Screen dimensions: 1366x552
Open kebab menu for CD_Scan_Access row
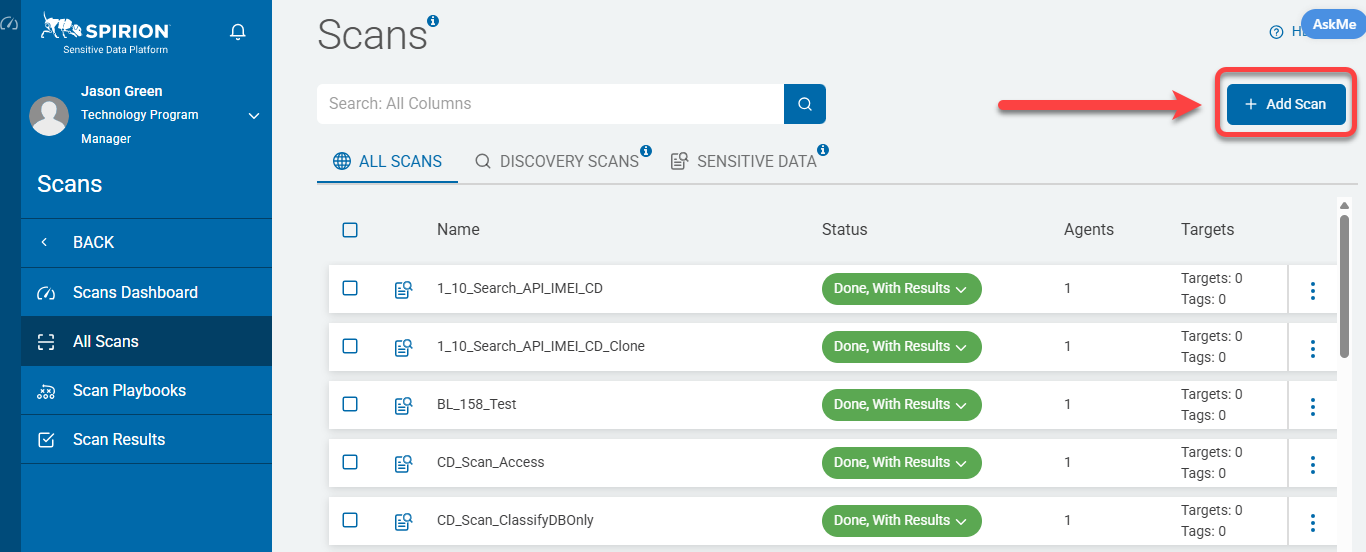(x=1312, y=464)
